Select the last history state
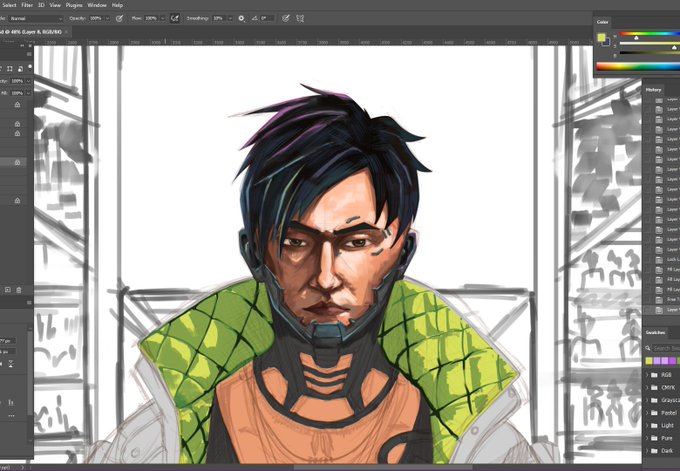680x471 pixels. click(662, 310)
